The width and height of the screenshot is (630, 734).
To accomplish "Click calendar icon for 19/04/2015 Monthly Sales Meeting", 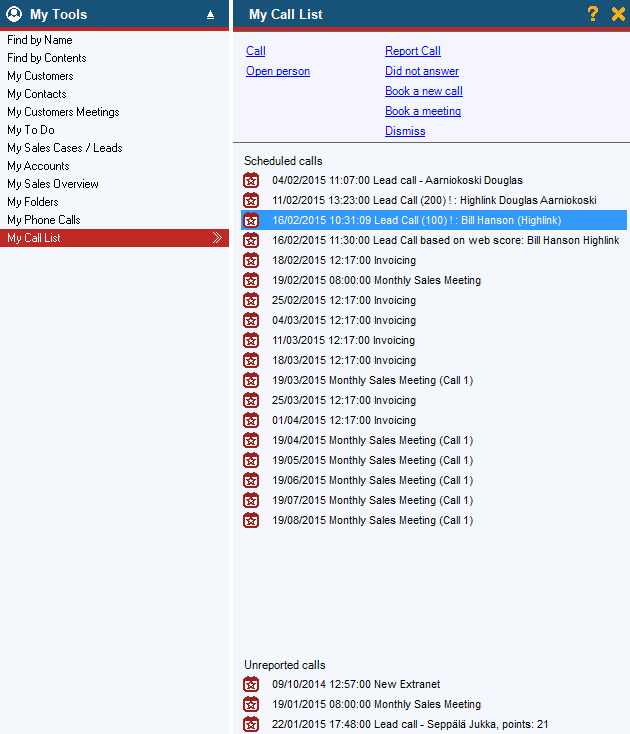I will click(x=251, y=440).
